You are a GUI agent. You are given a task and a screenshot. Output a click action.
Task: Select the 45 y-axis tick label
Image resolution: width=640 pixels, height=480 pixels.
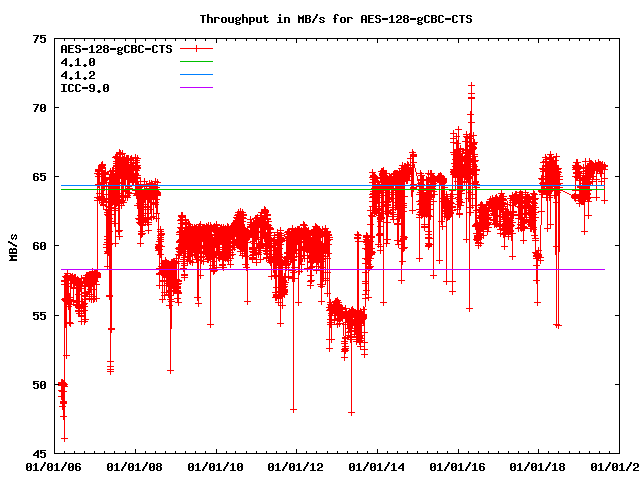click(39, 453)
